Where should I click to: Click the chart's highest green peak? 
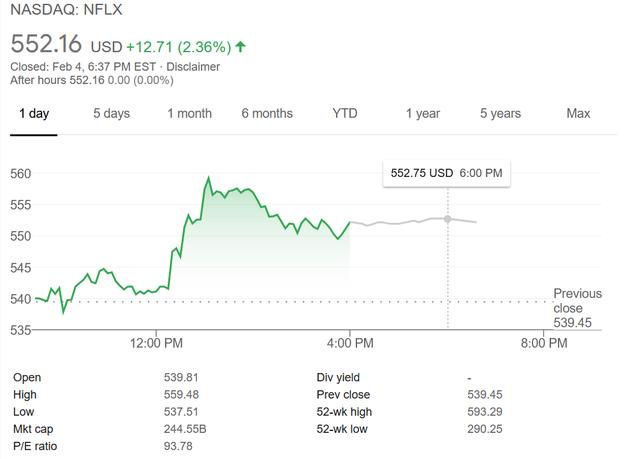pyautogui.click(x=208, y=178)
